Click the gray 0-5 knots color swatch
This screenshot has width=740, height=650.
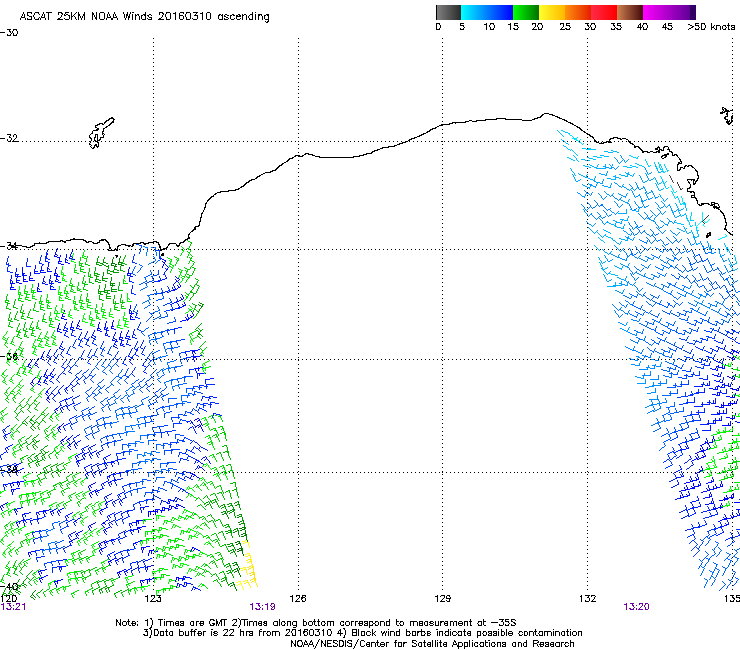point(448,12)
